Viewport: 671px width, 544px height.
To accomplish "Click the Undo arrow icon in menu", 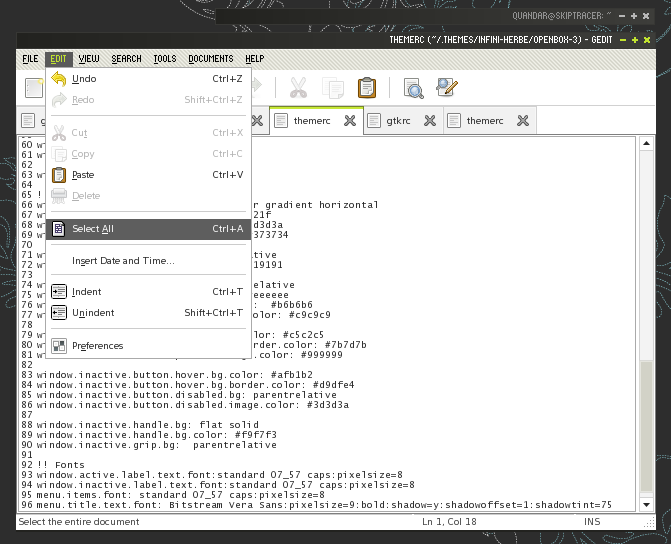I will (59, 79).
